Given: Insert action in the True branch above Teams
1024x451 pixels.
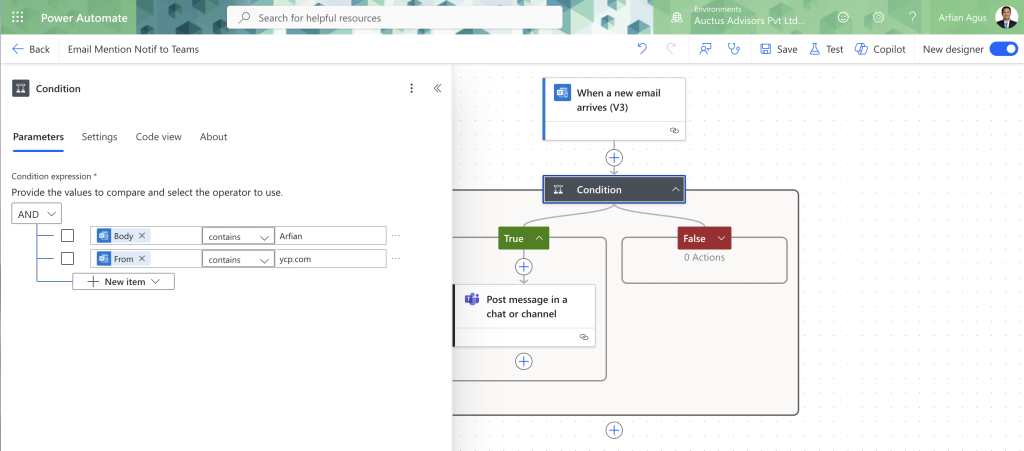Looking at the screenshot, I should point(524,266).
